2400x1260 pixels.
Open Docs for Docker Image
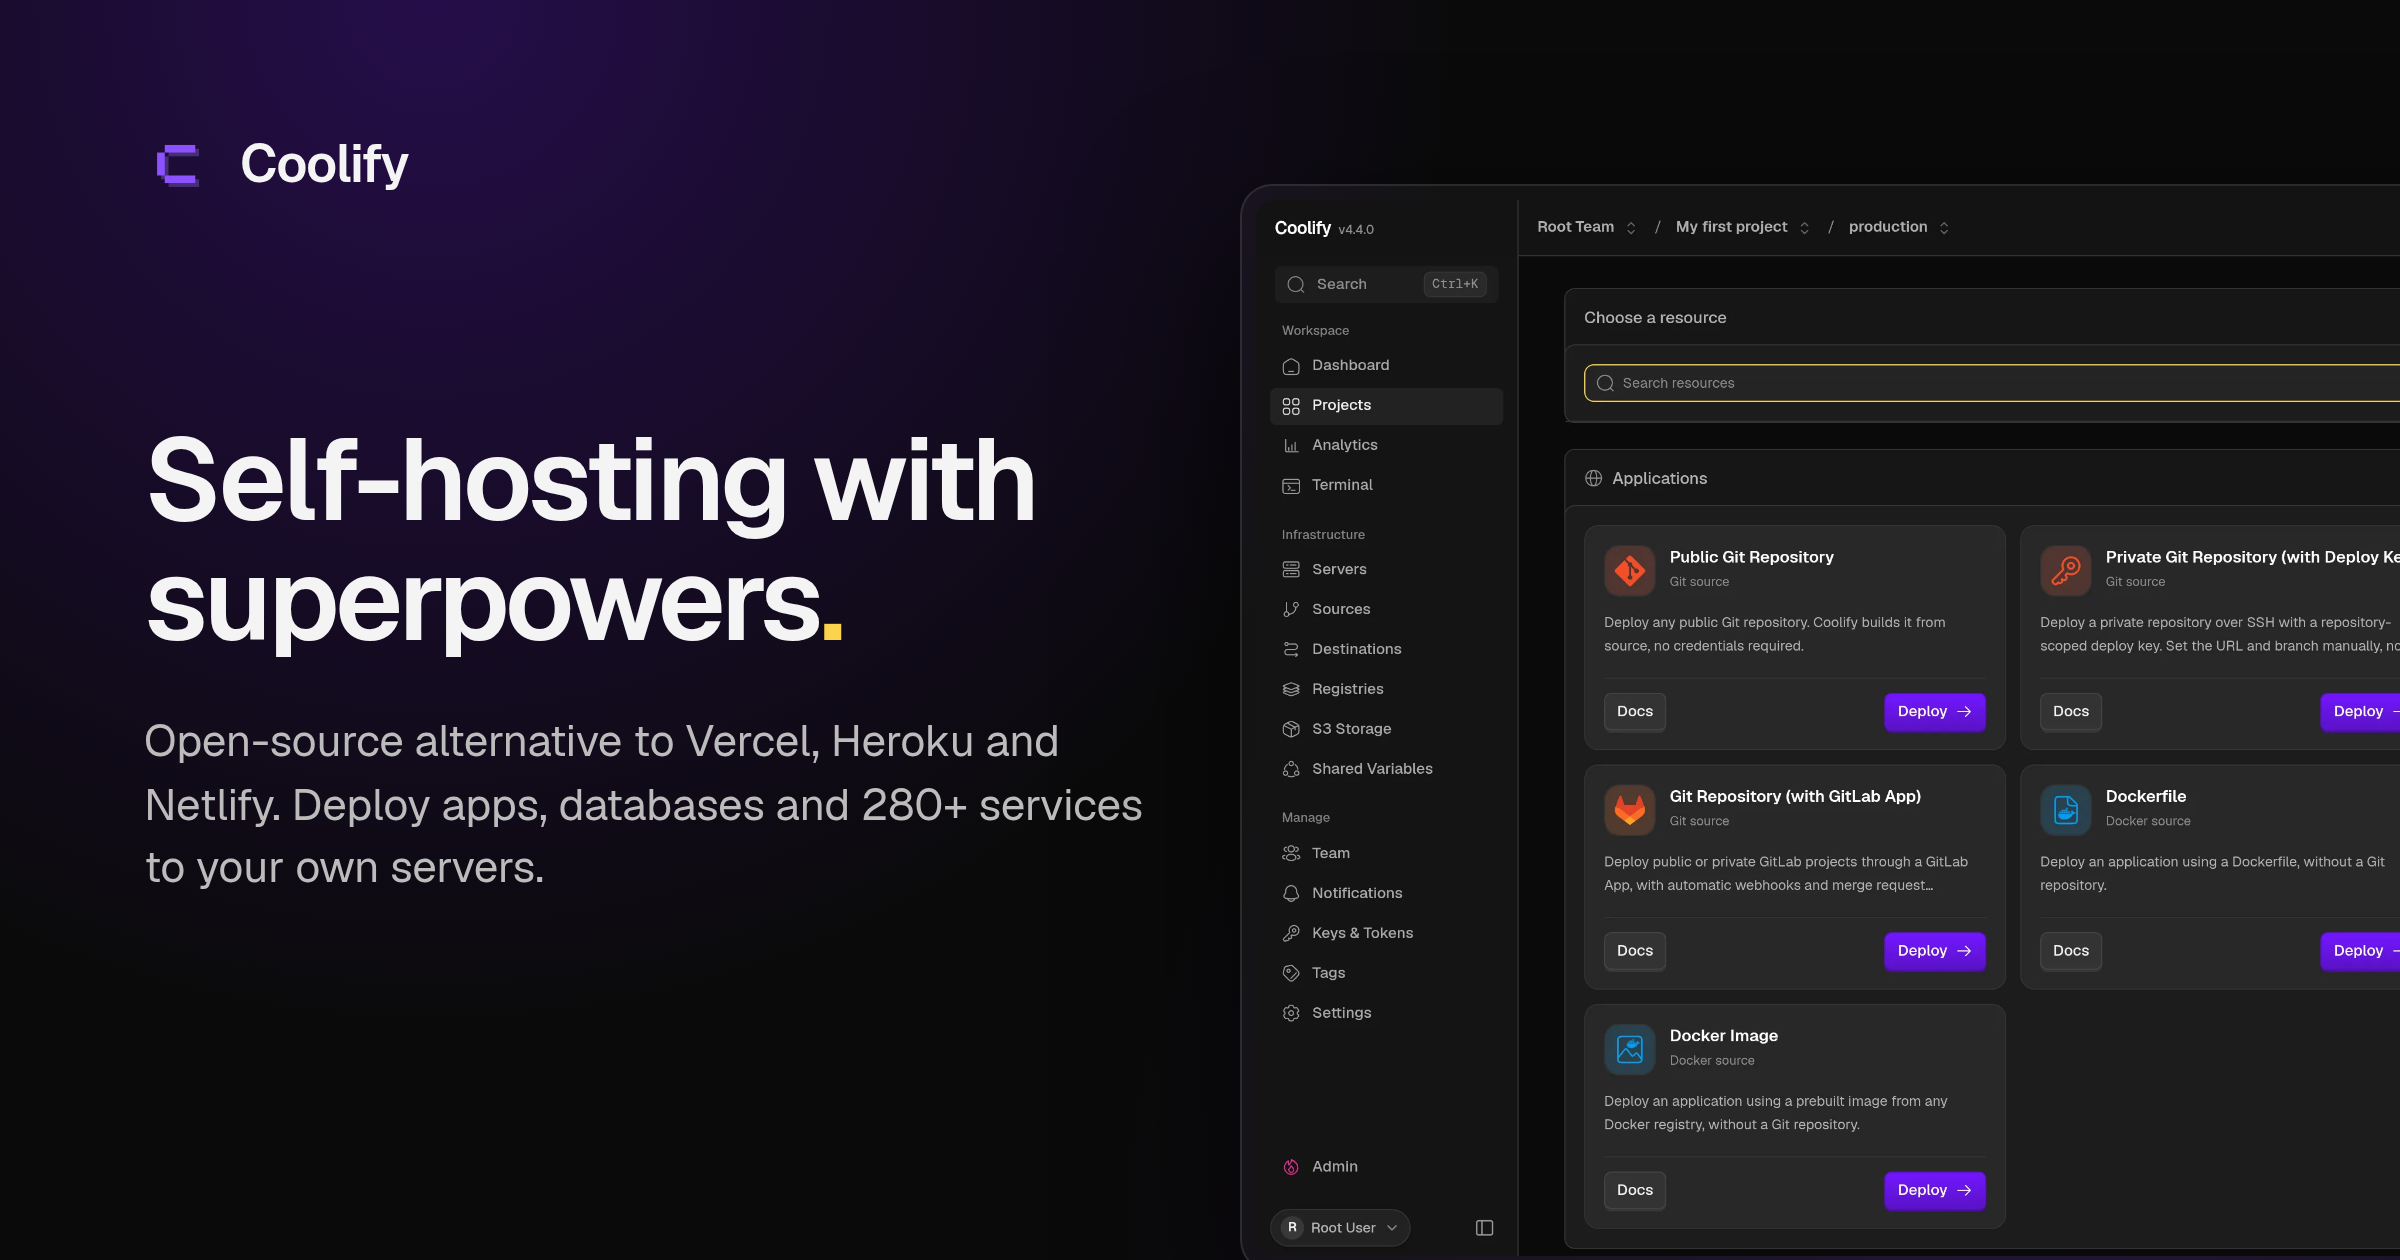click(1634, 1190)
